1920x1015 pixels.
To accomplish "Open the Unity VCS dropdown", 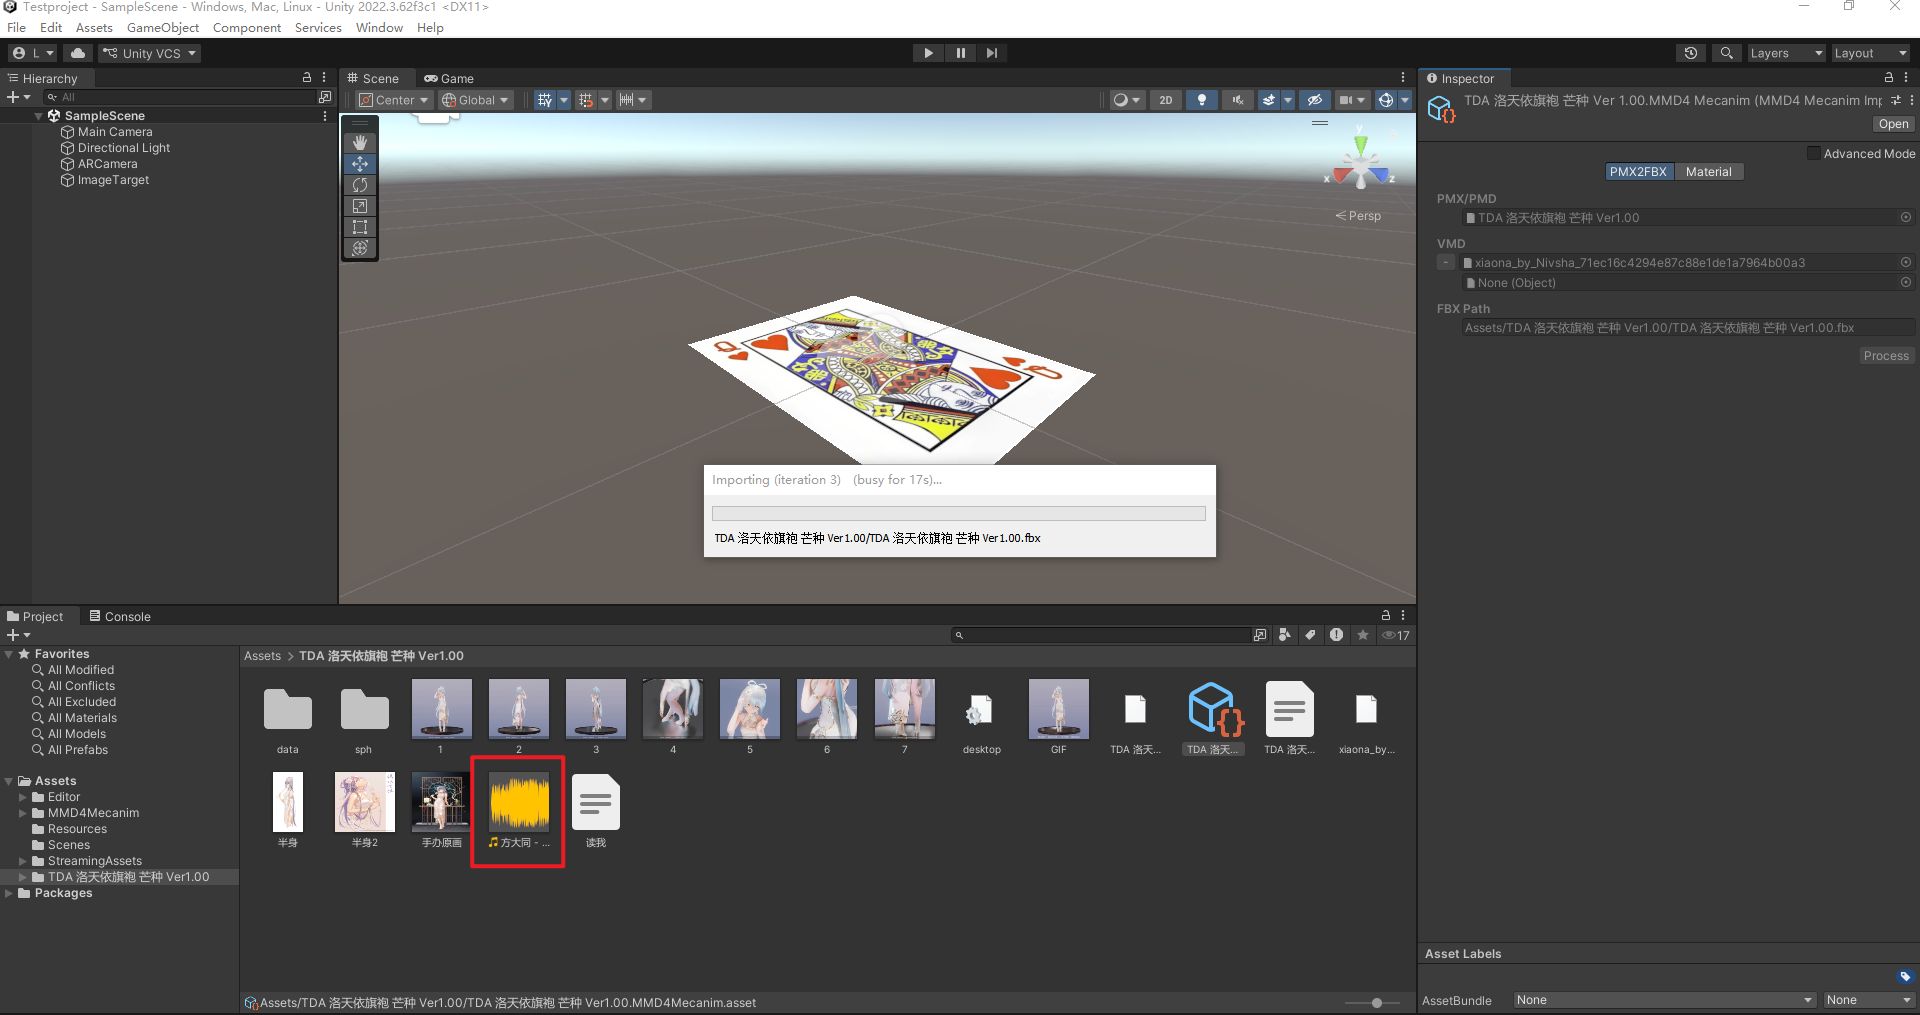I will [x=150, y=53].
